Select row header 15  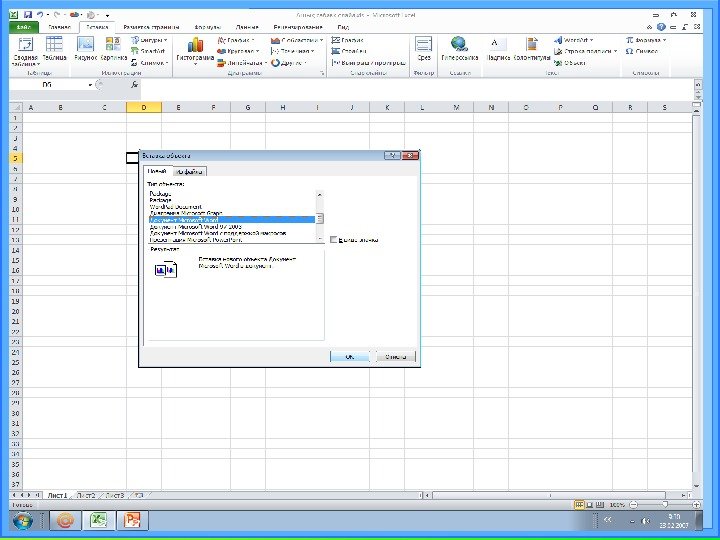[x=16, y=260]
